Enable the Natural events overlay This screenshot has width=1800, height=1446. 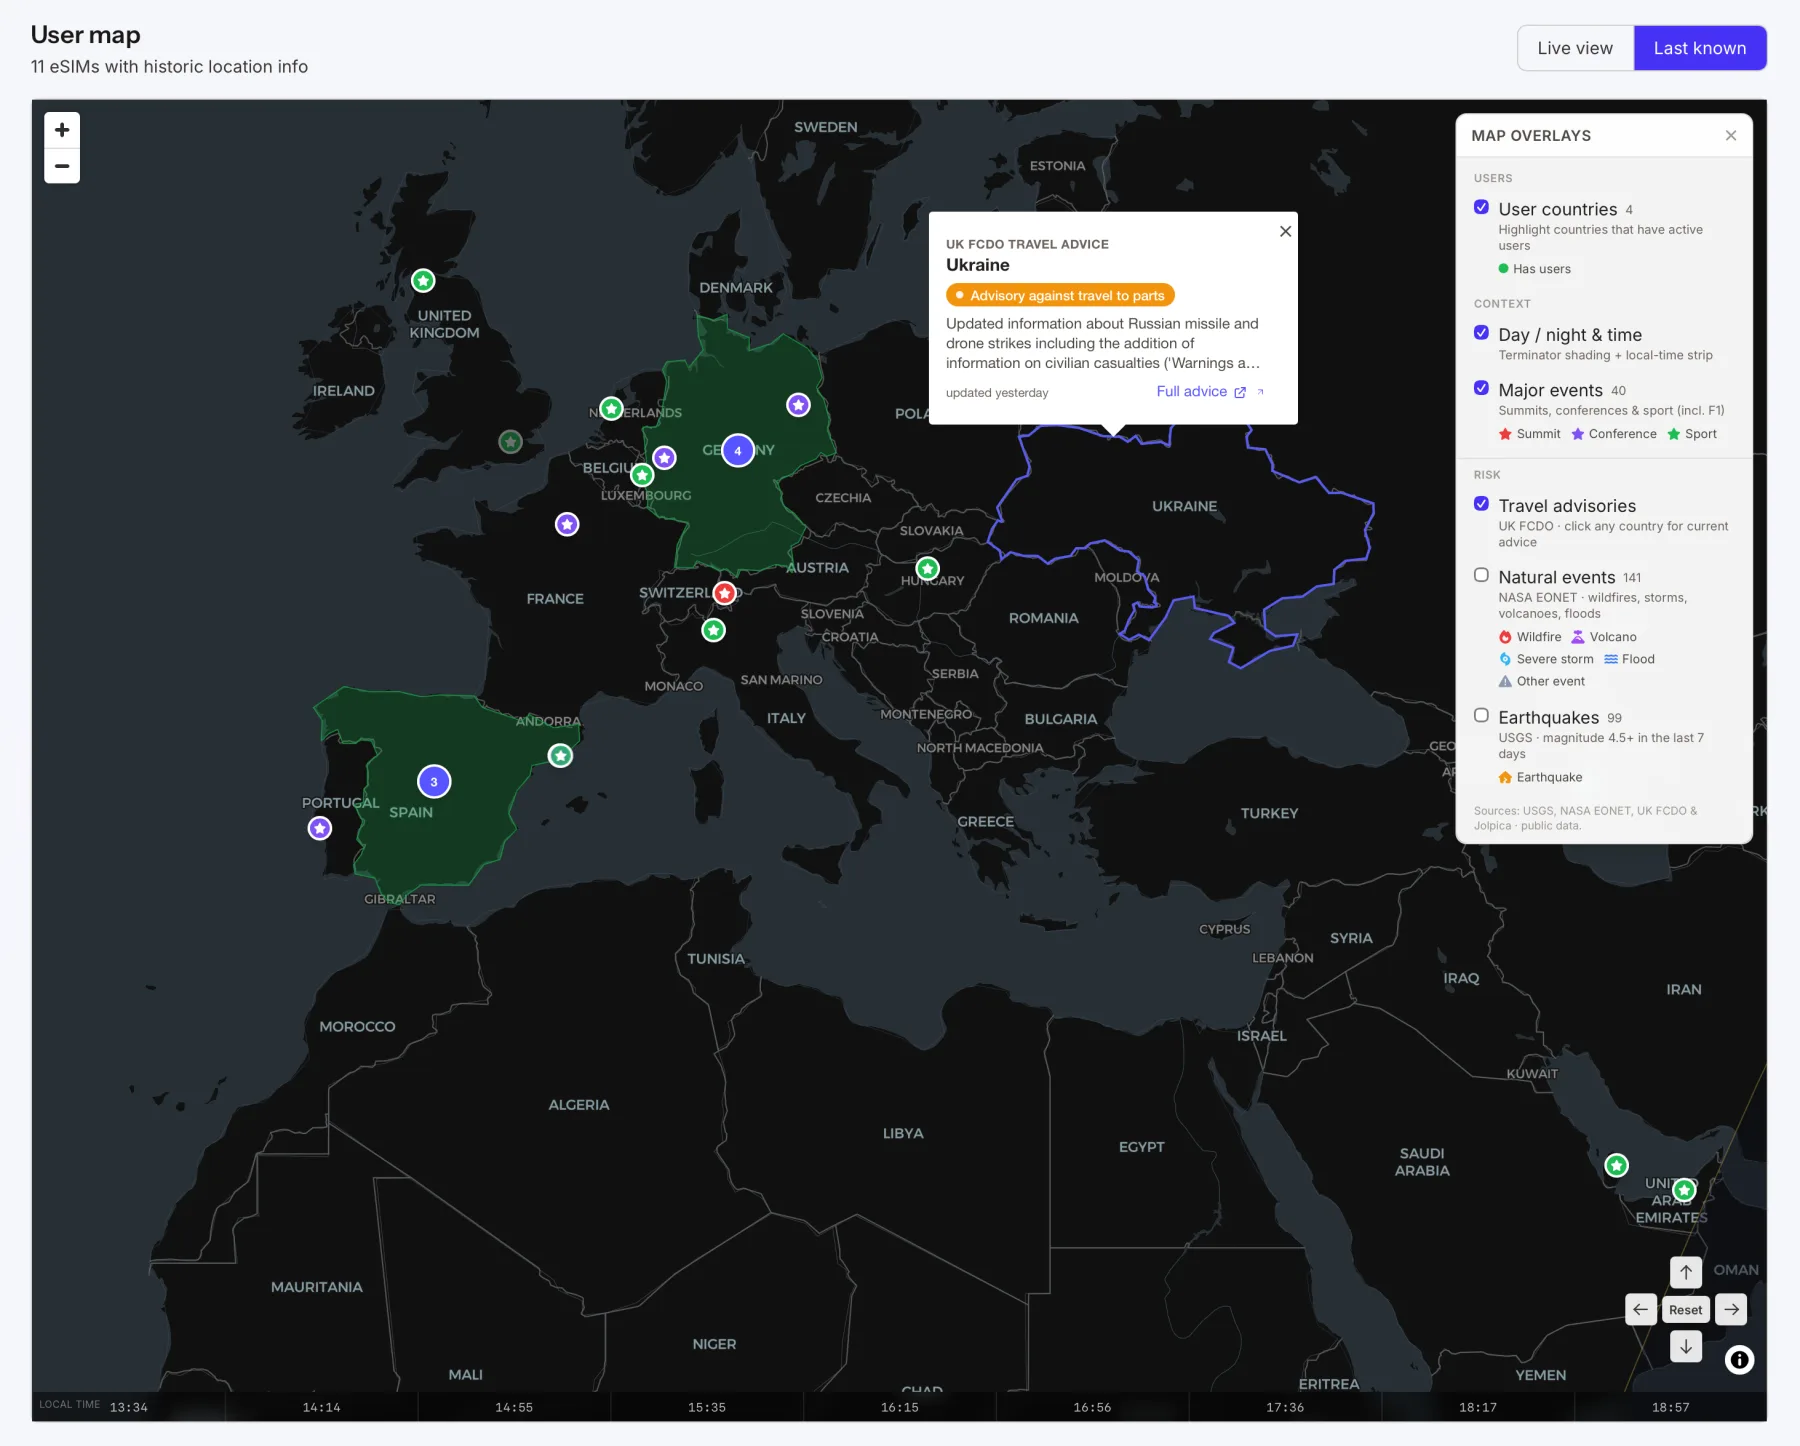[x=1481, y=575]
